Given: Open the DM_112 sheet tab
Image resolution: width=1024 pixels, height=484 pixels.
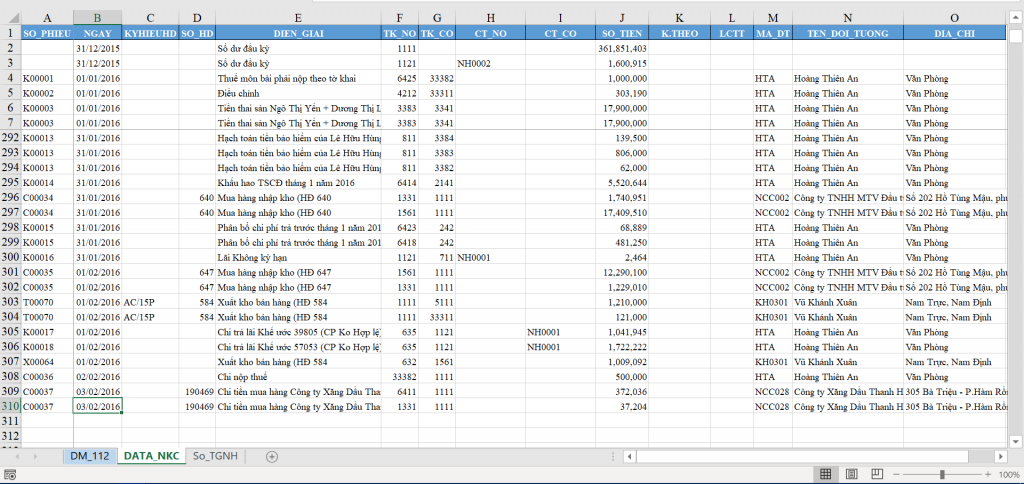Looking at the screenshot, I should pyautogui.click(x=89, y=456).
